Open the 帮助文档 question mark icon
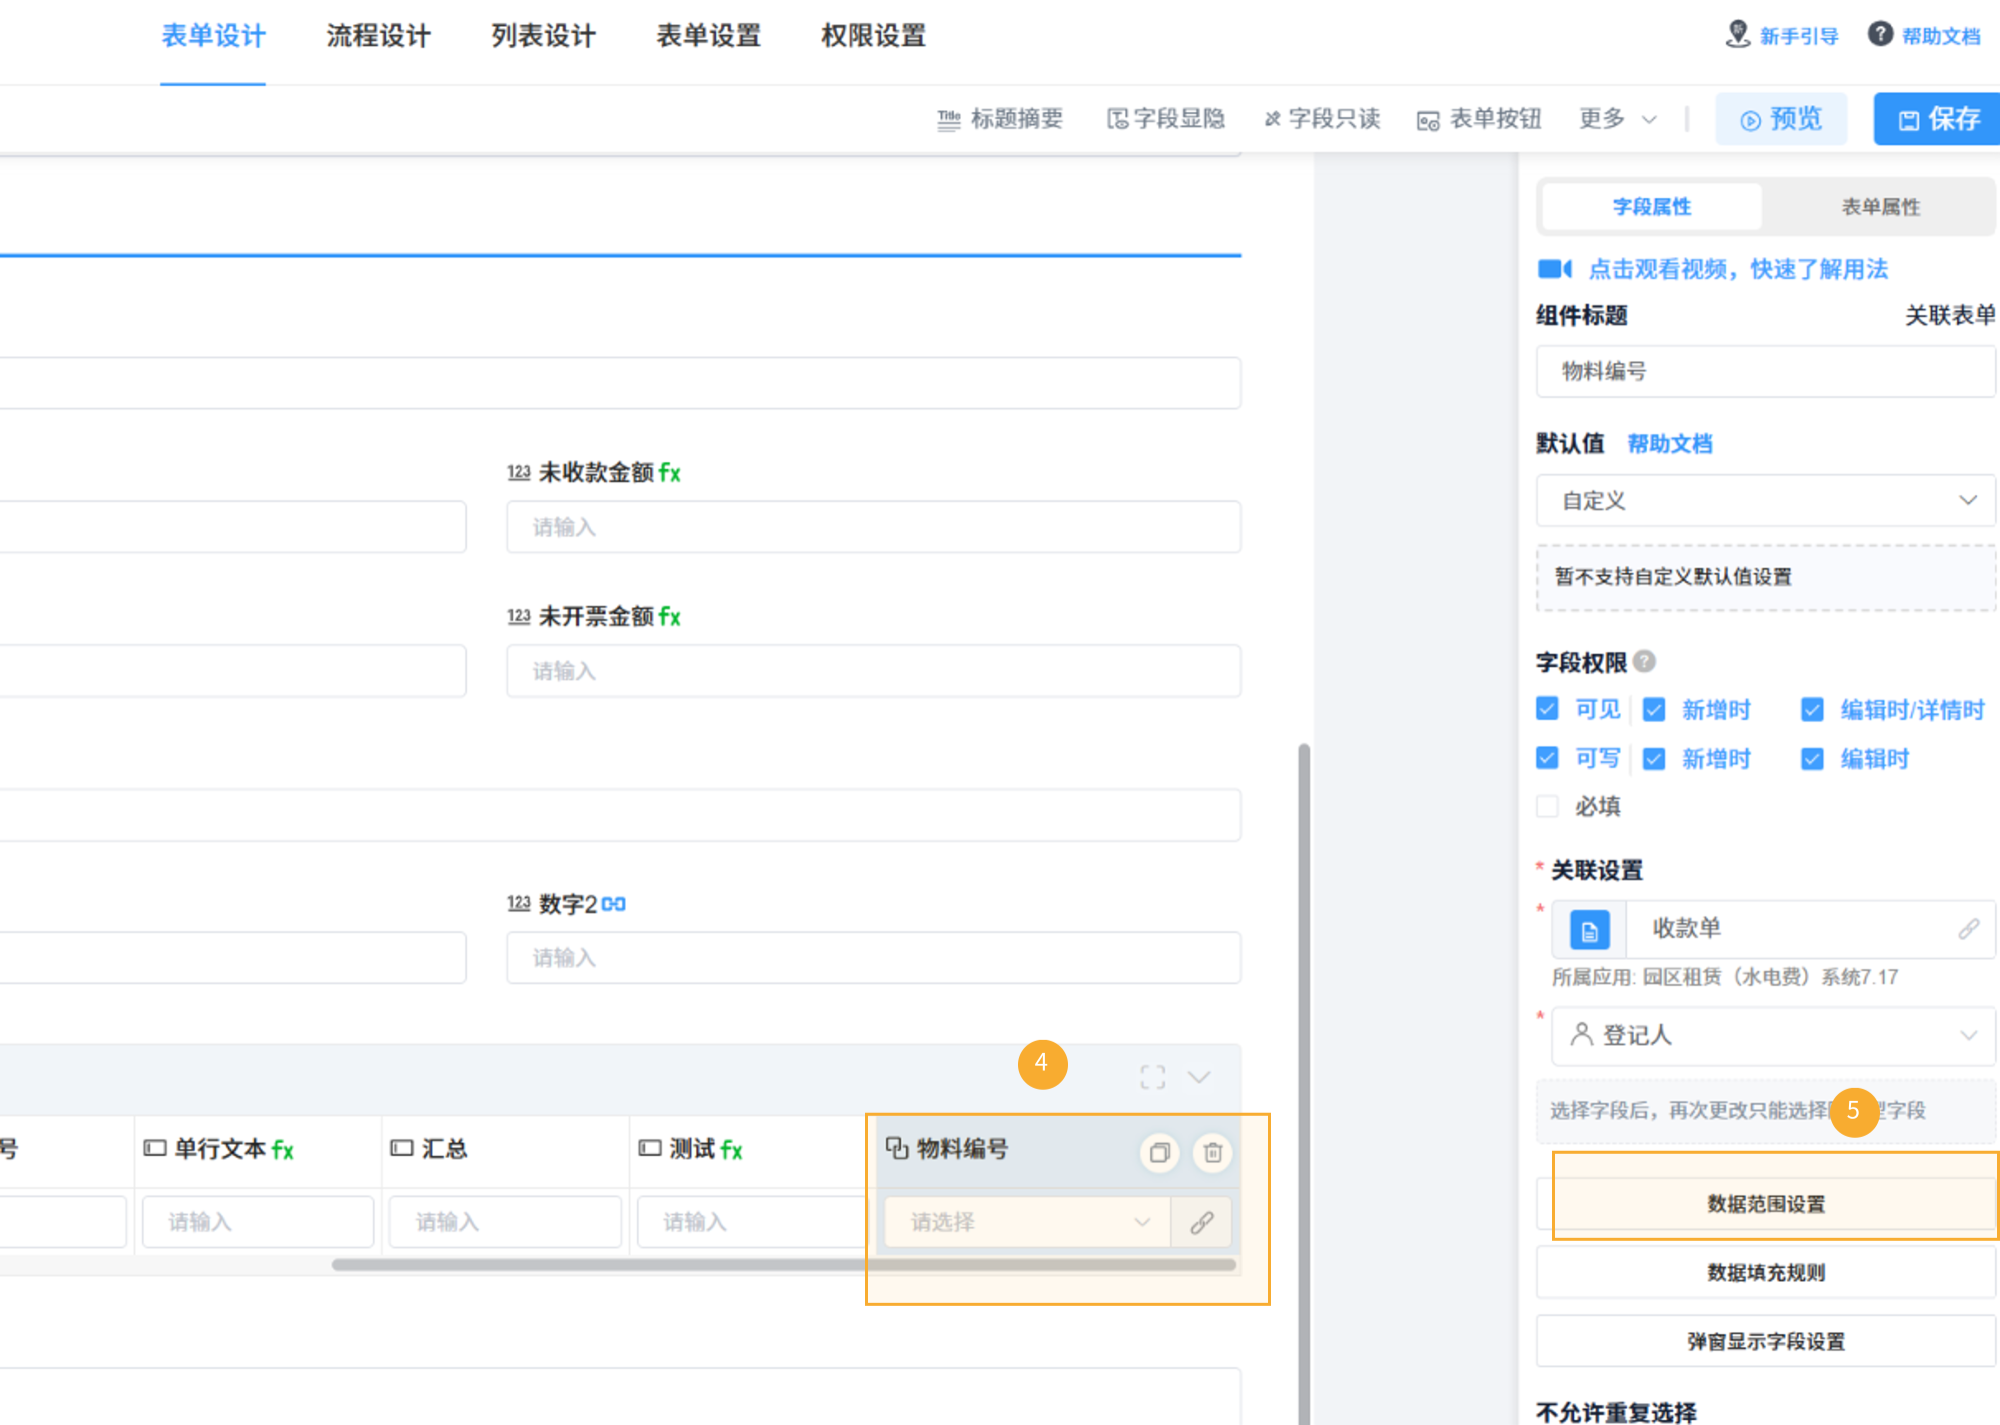This screenshot has width=2000, height=1425. pyautogui.click(x=1880, y=34)
